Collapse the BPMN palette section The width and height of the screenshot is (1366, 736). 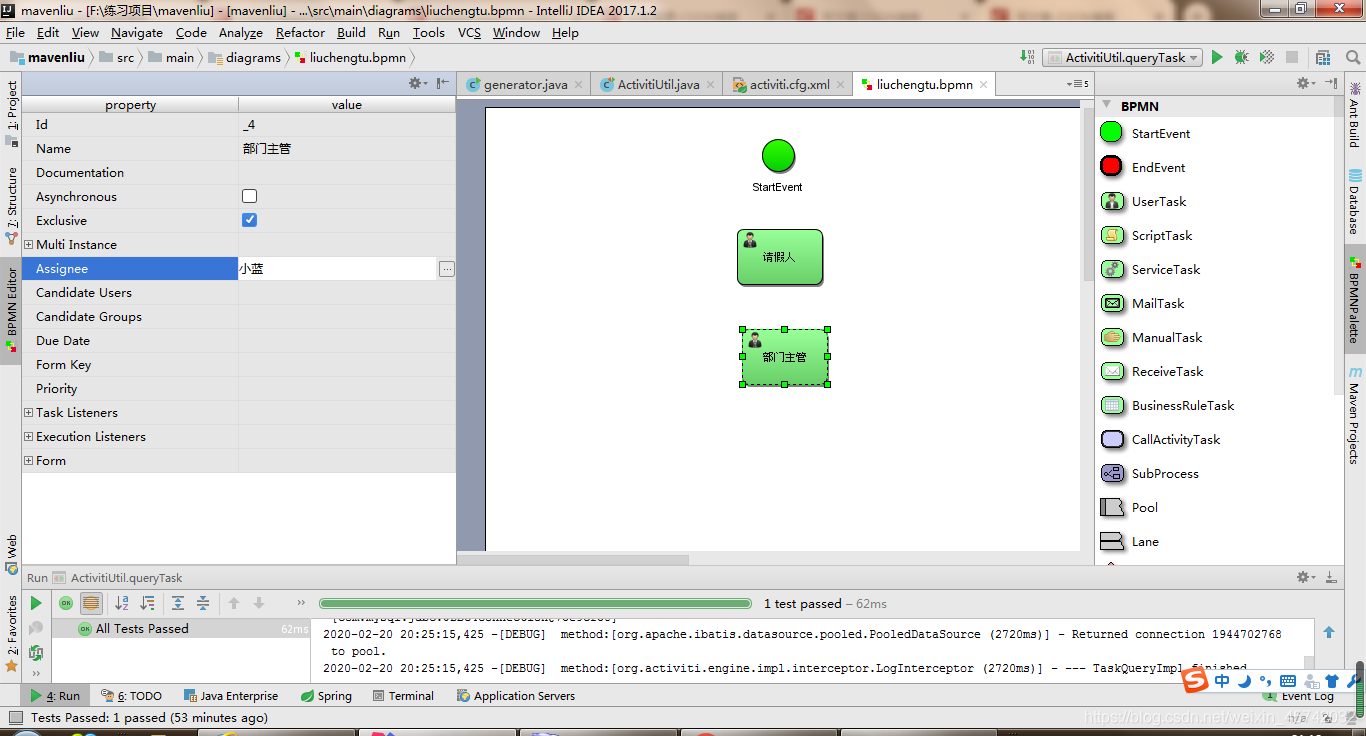(1107, 105)
